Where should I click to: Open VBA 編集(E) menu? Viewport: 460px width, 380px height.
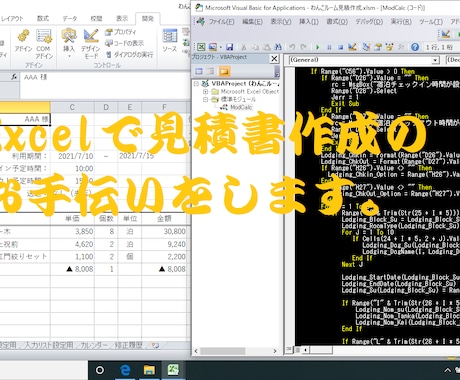pos(252,22)
